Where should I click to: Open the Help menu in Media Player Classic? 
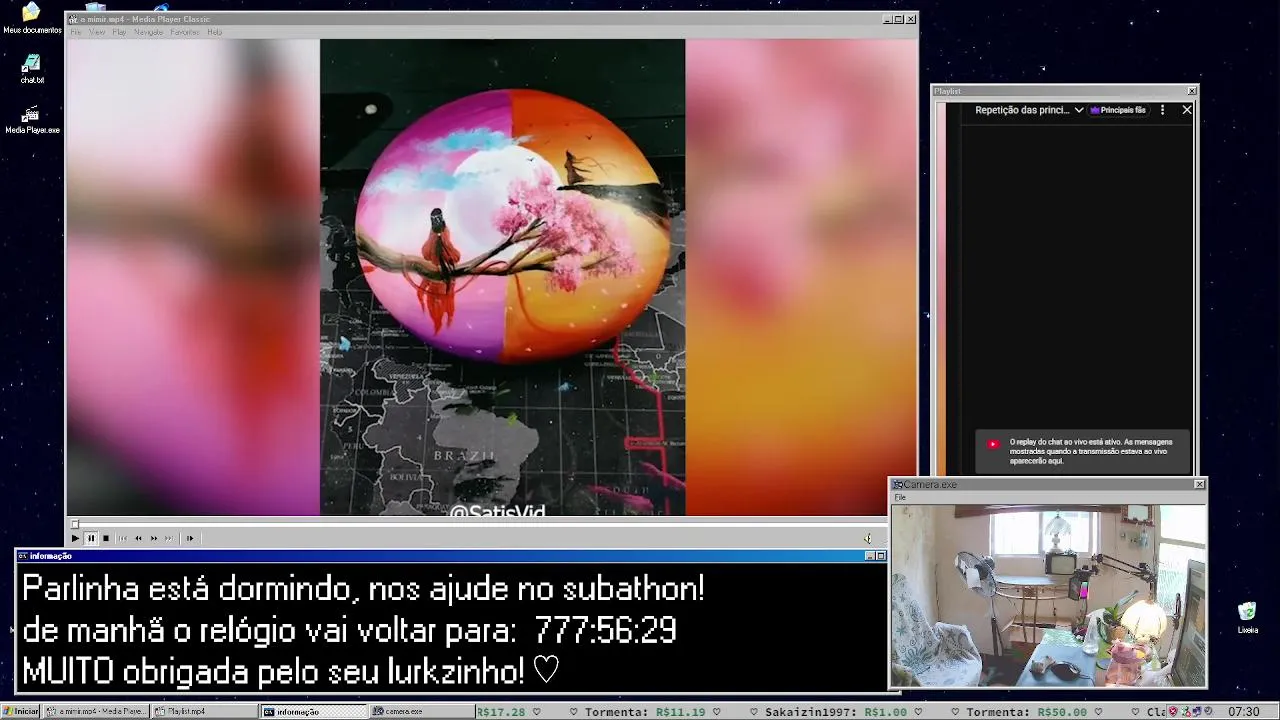[214, 32]
